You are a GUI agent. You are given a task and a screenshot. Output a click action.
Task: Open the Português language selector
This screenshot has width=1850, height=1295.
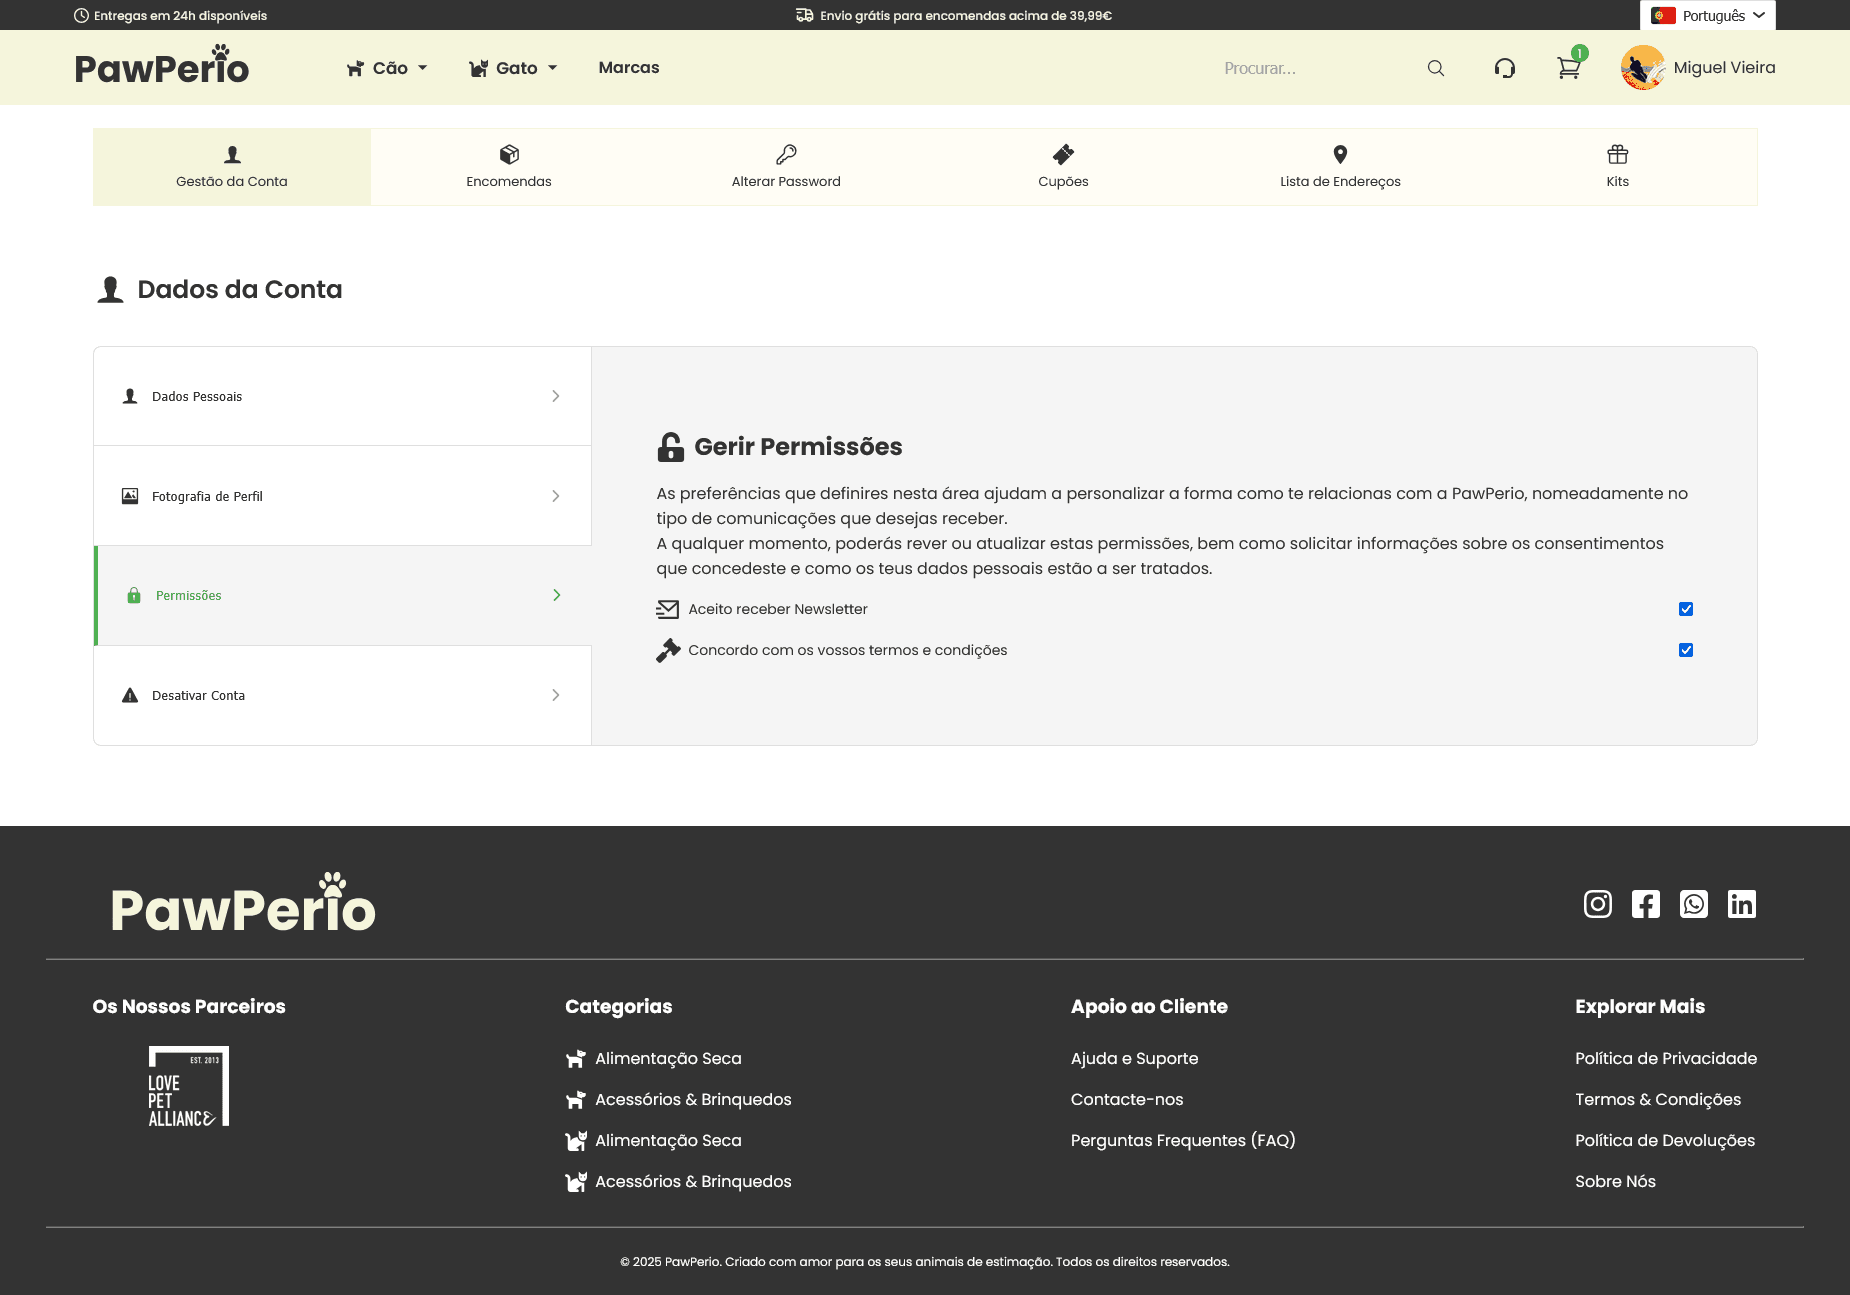(1707, 15)
